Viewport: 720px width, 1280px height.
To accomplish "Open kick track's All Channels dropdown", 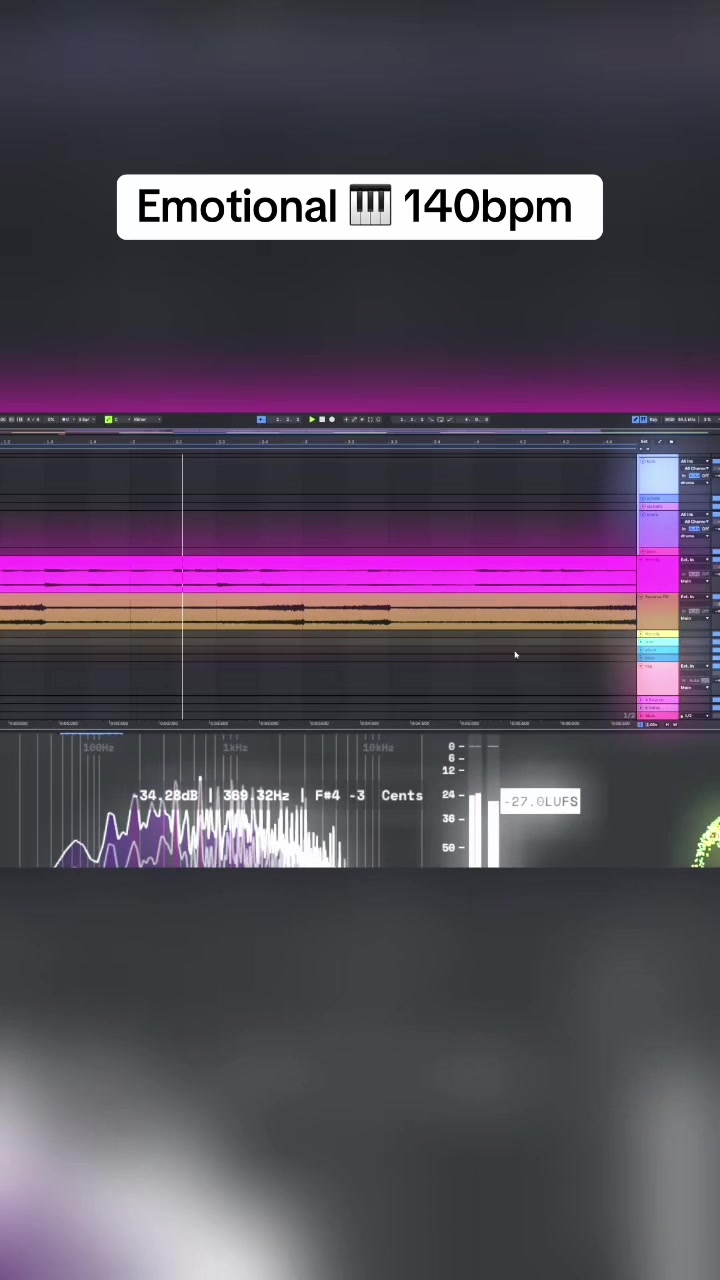I will (696, 468).
